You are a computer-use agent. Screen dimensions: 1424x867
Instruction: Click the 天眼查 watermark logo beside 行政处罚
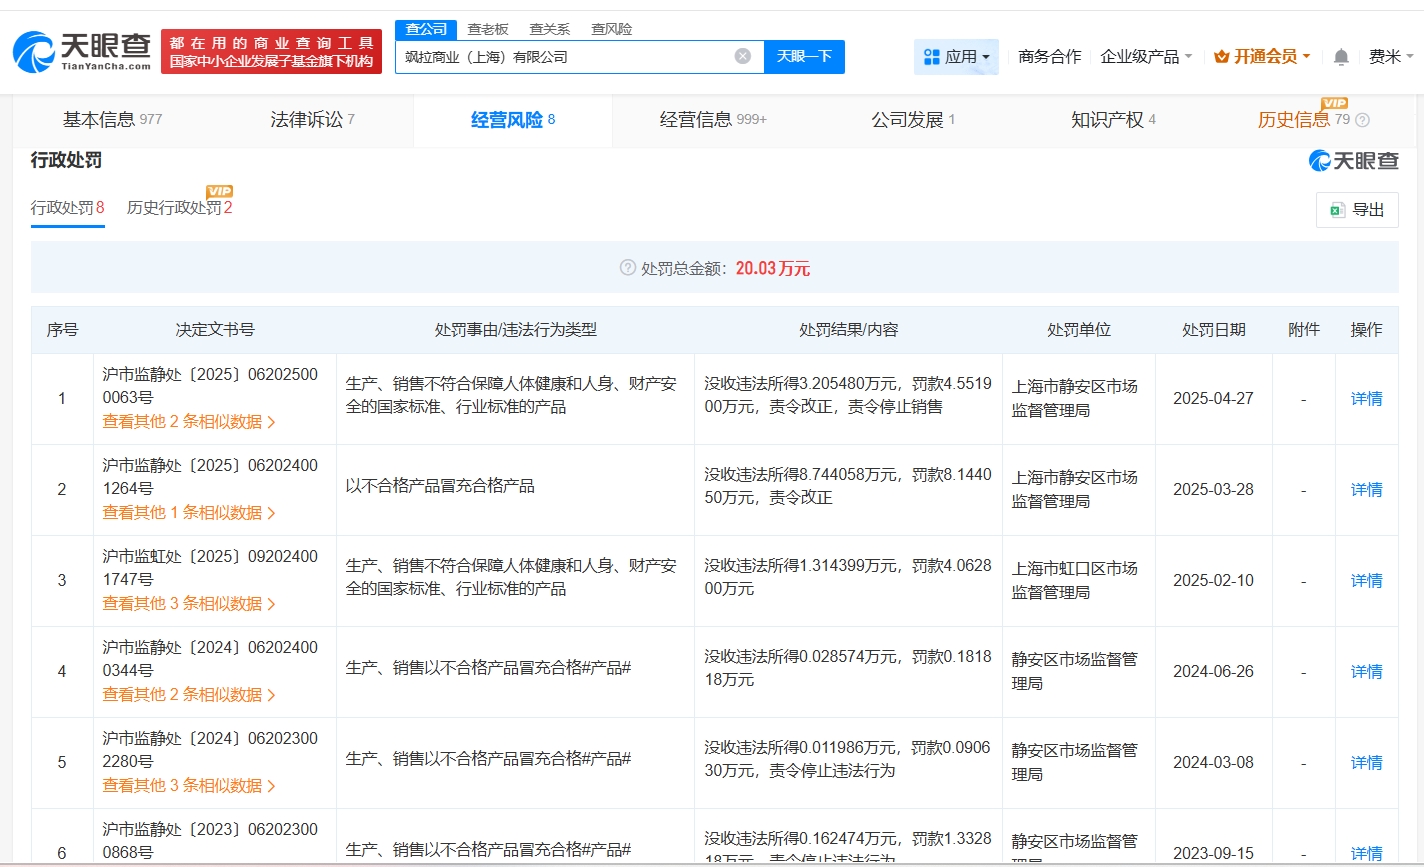(x=1354, y=161)
